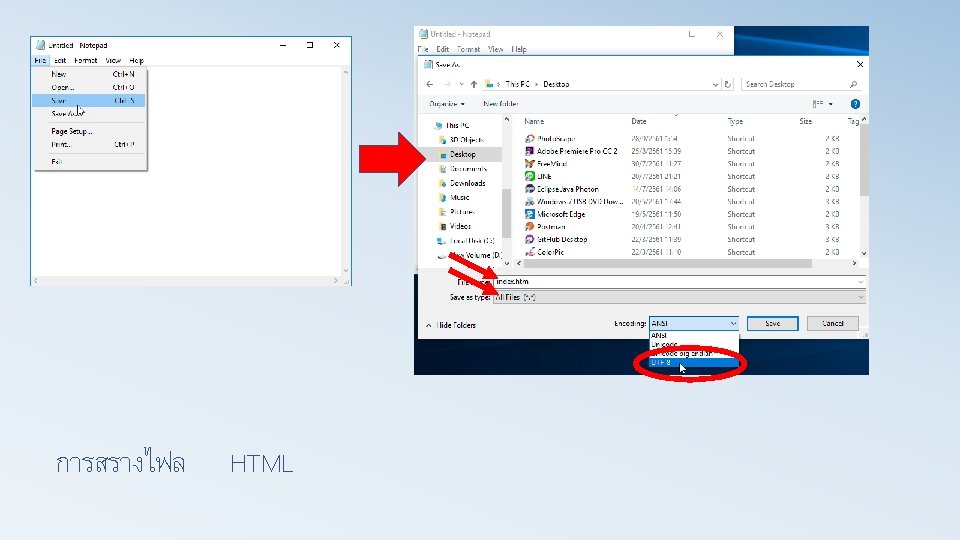The height and width of the screenshot is (540, 960).
Task: Select the Adobe Premiere Pro CC icon
Action: (x=530, y=151)
